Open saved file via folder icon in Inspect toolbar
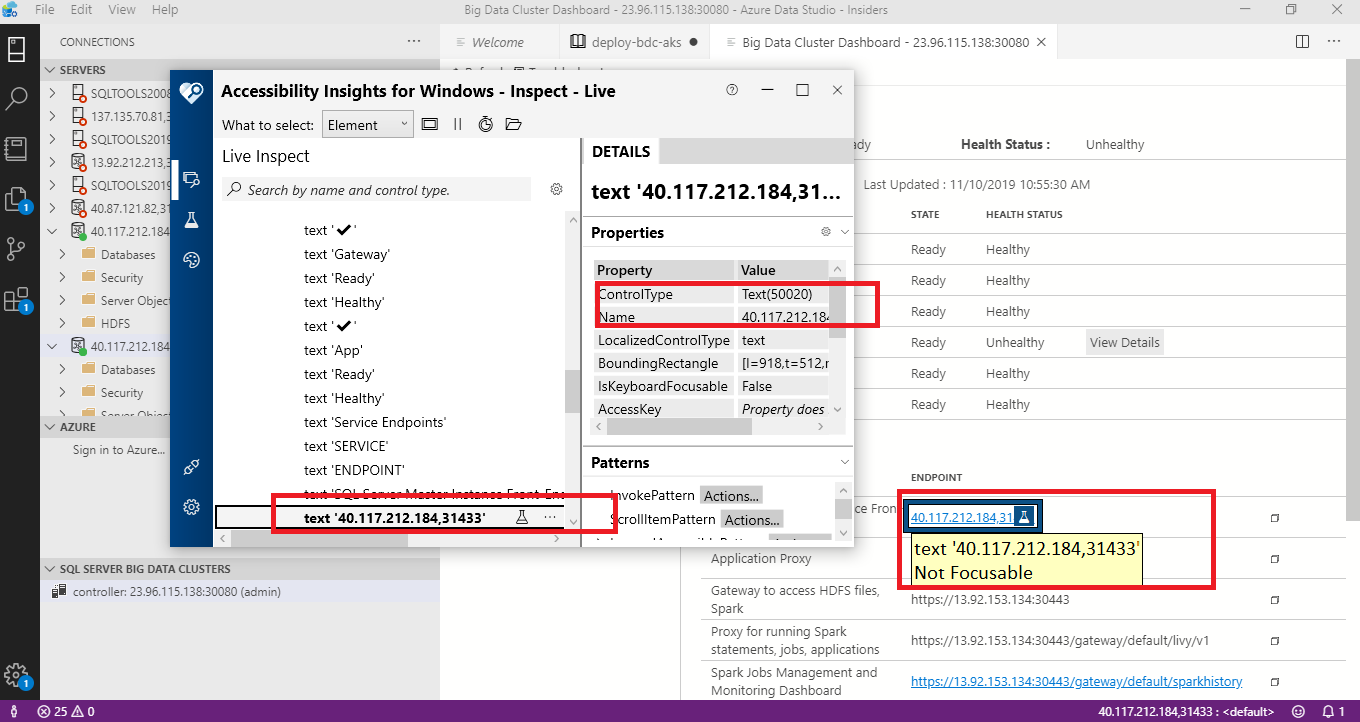Screen dimensions: 1360x722 coord(512,124)
